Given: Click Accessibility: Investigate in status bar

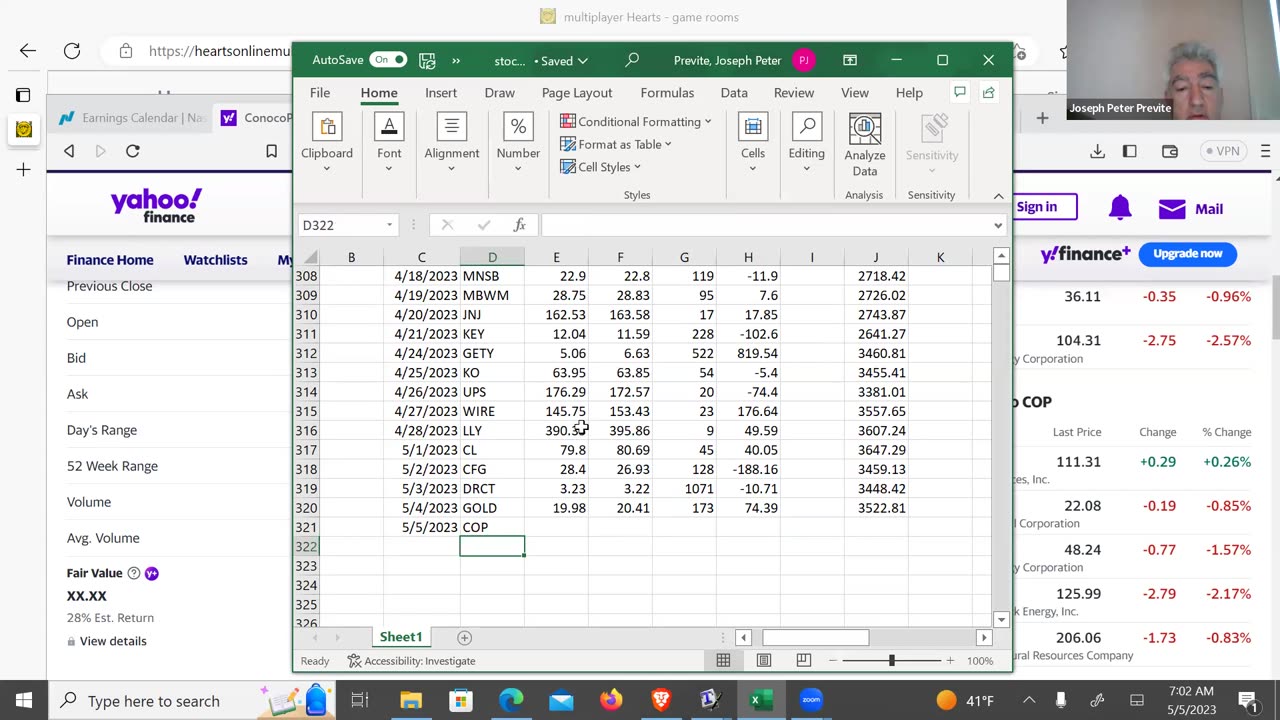Looking at the screenshot, I should coord(411,660).
